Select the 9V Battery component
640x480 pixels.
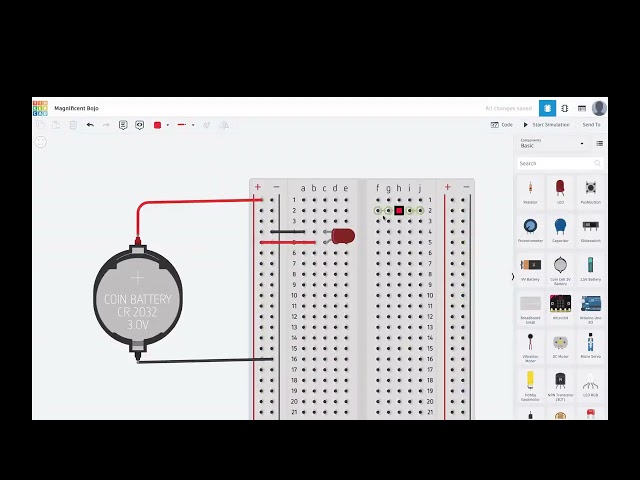point(530,269)
